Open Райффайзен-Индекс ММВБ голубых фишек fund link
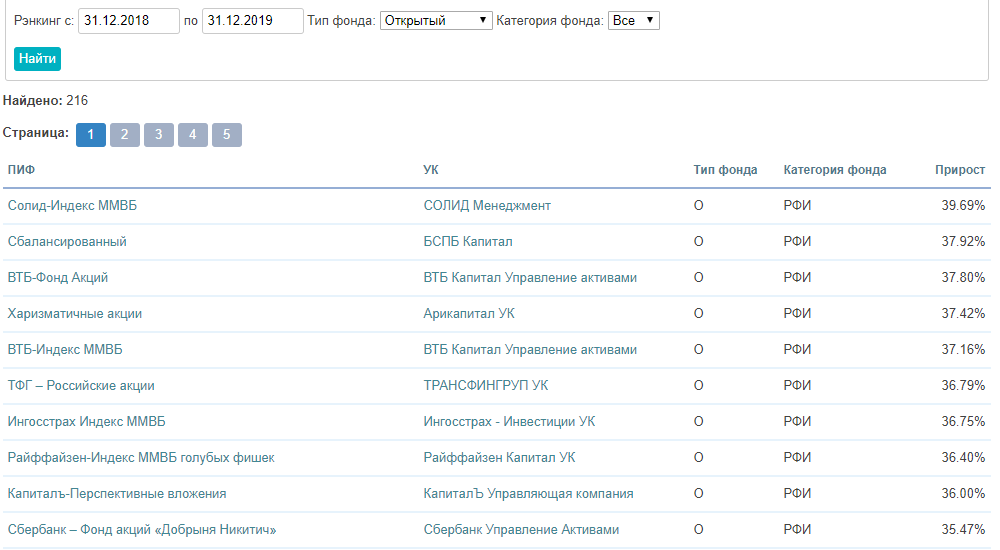Screen dimensions: 1000x550 [x=141, y=457]
